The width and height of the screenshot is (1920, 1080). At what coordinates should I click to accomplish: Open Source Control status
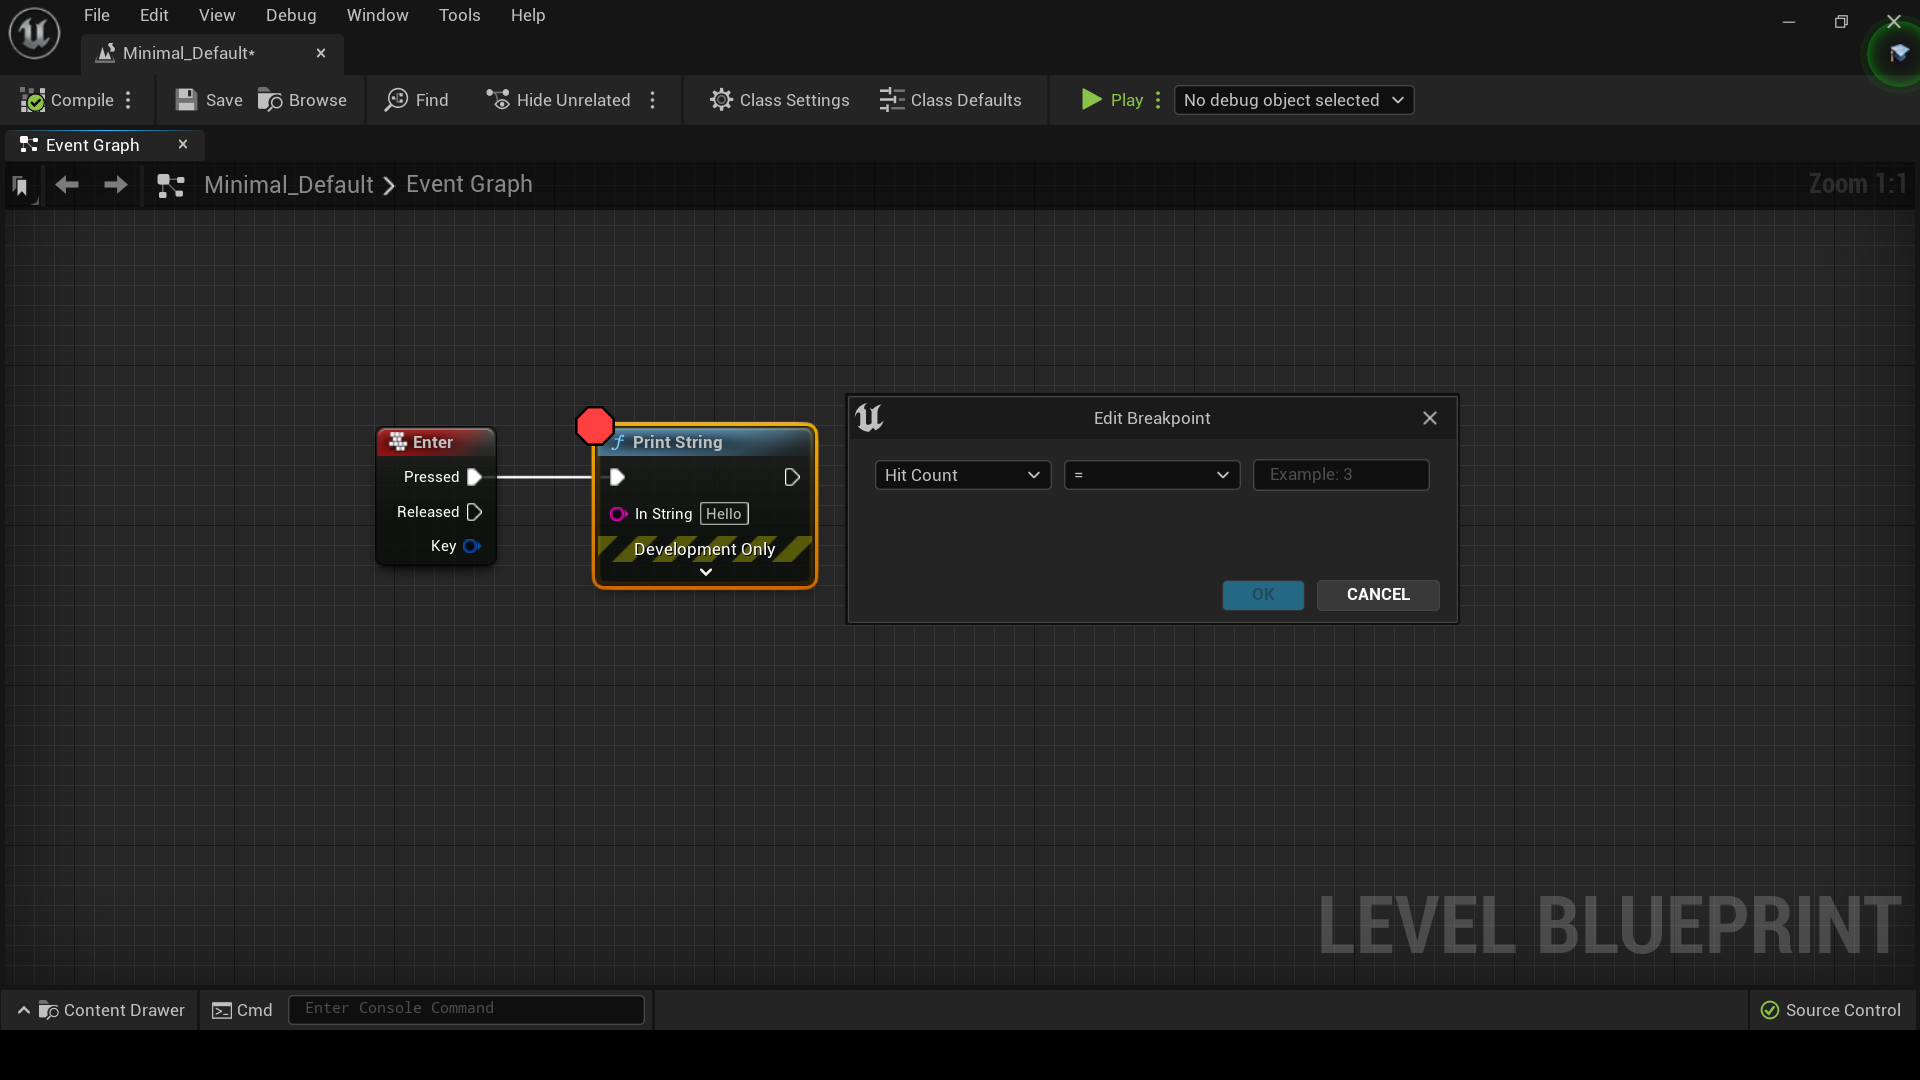tap(1831, 1010)
